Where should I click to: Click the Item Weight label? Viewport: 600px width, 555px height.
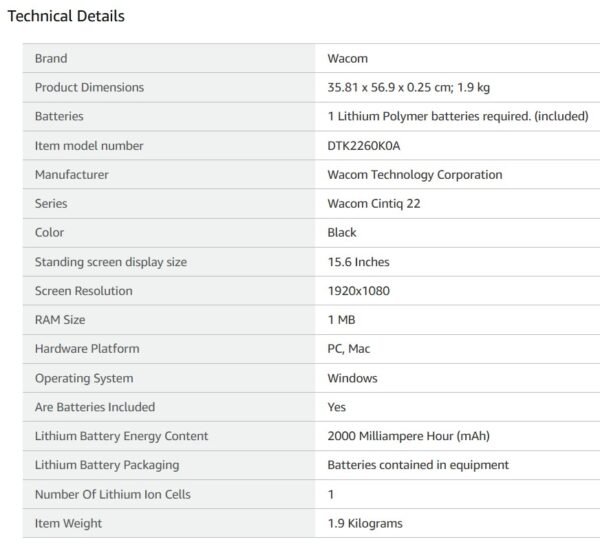[68, 523]
